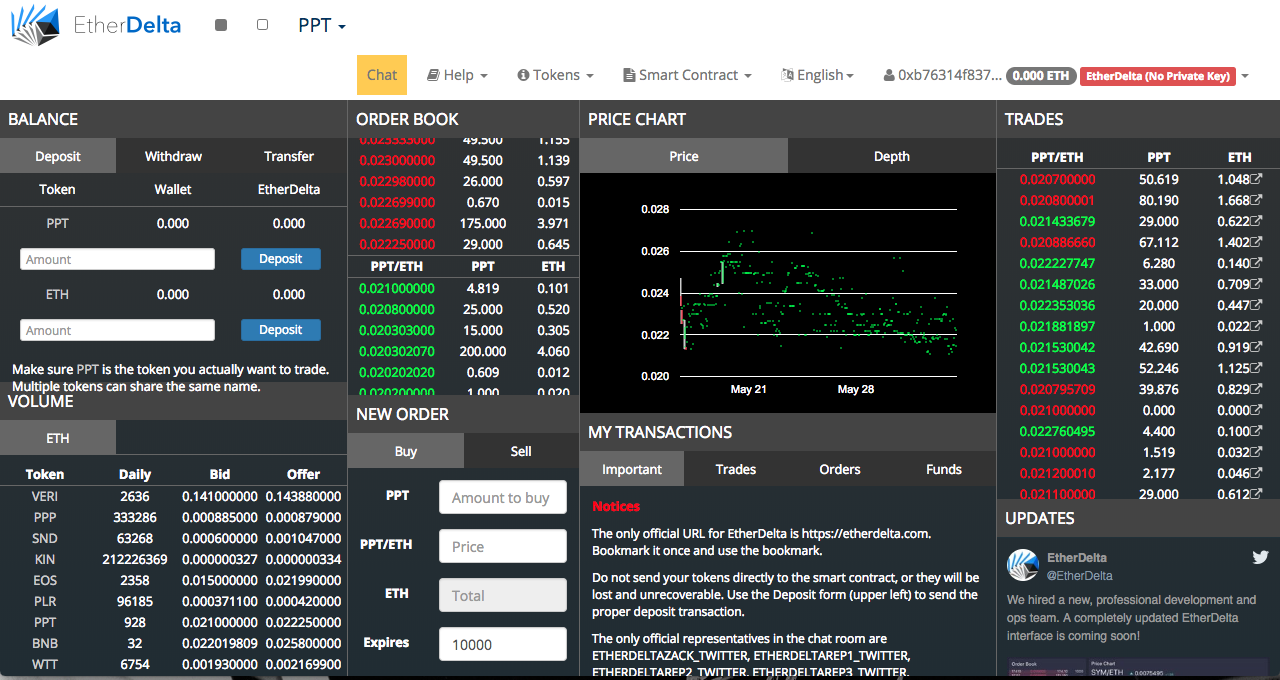Viewport: 1280px width, 680px height.
Task: Click the Help book icon
Action: 434,75
